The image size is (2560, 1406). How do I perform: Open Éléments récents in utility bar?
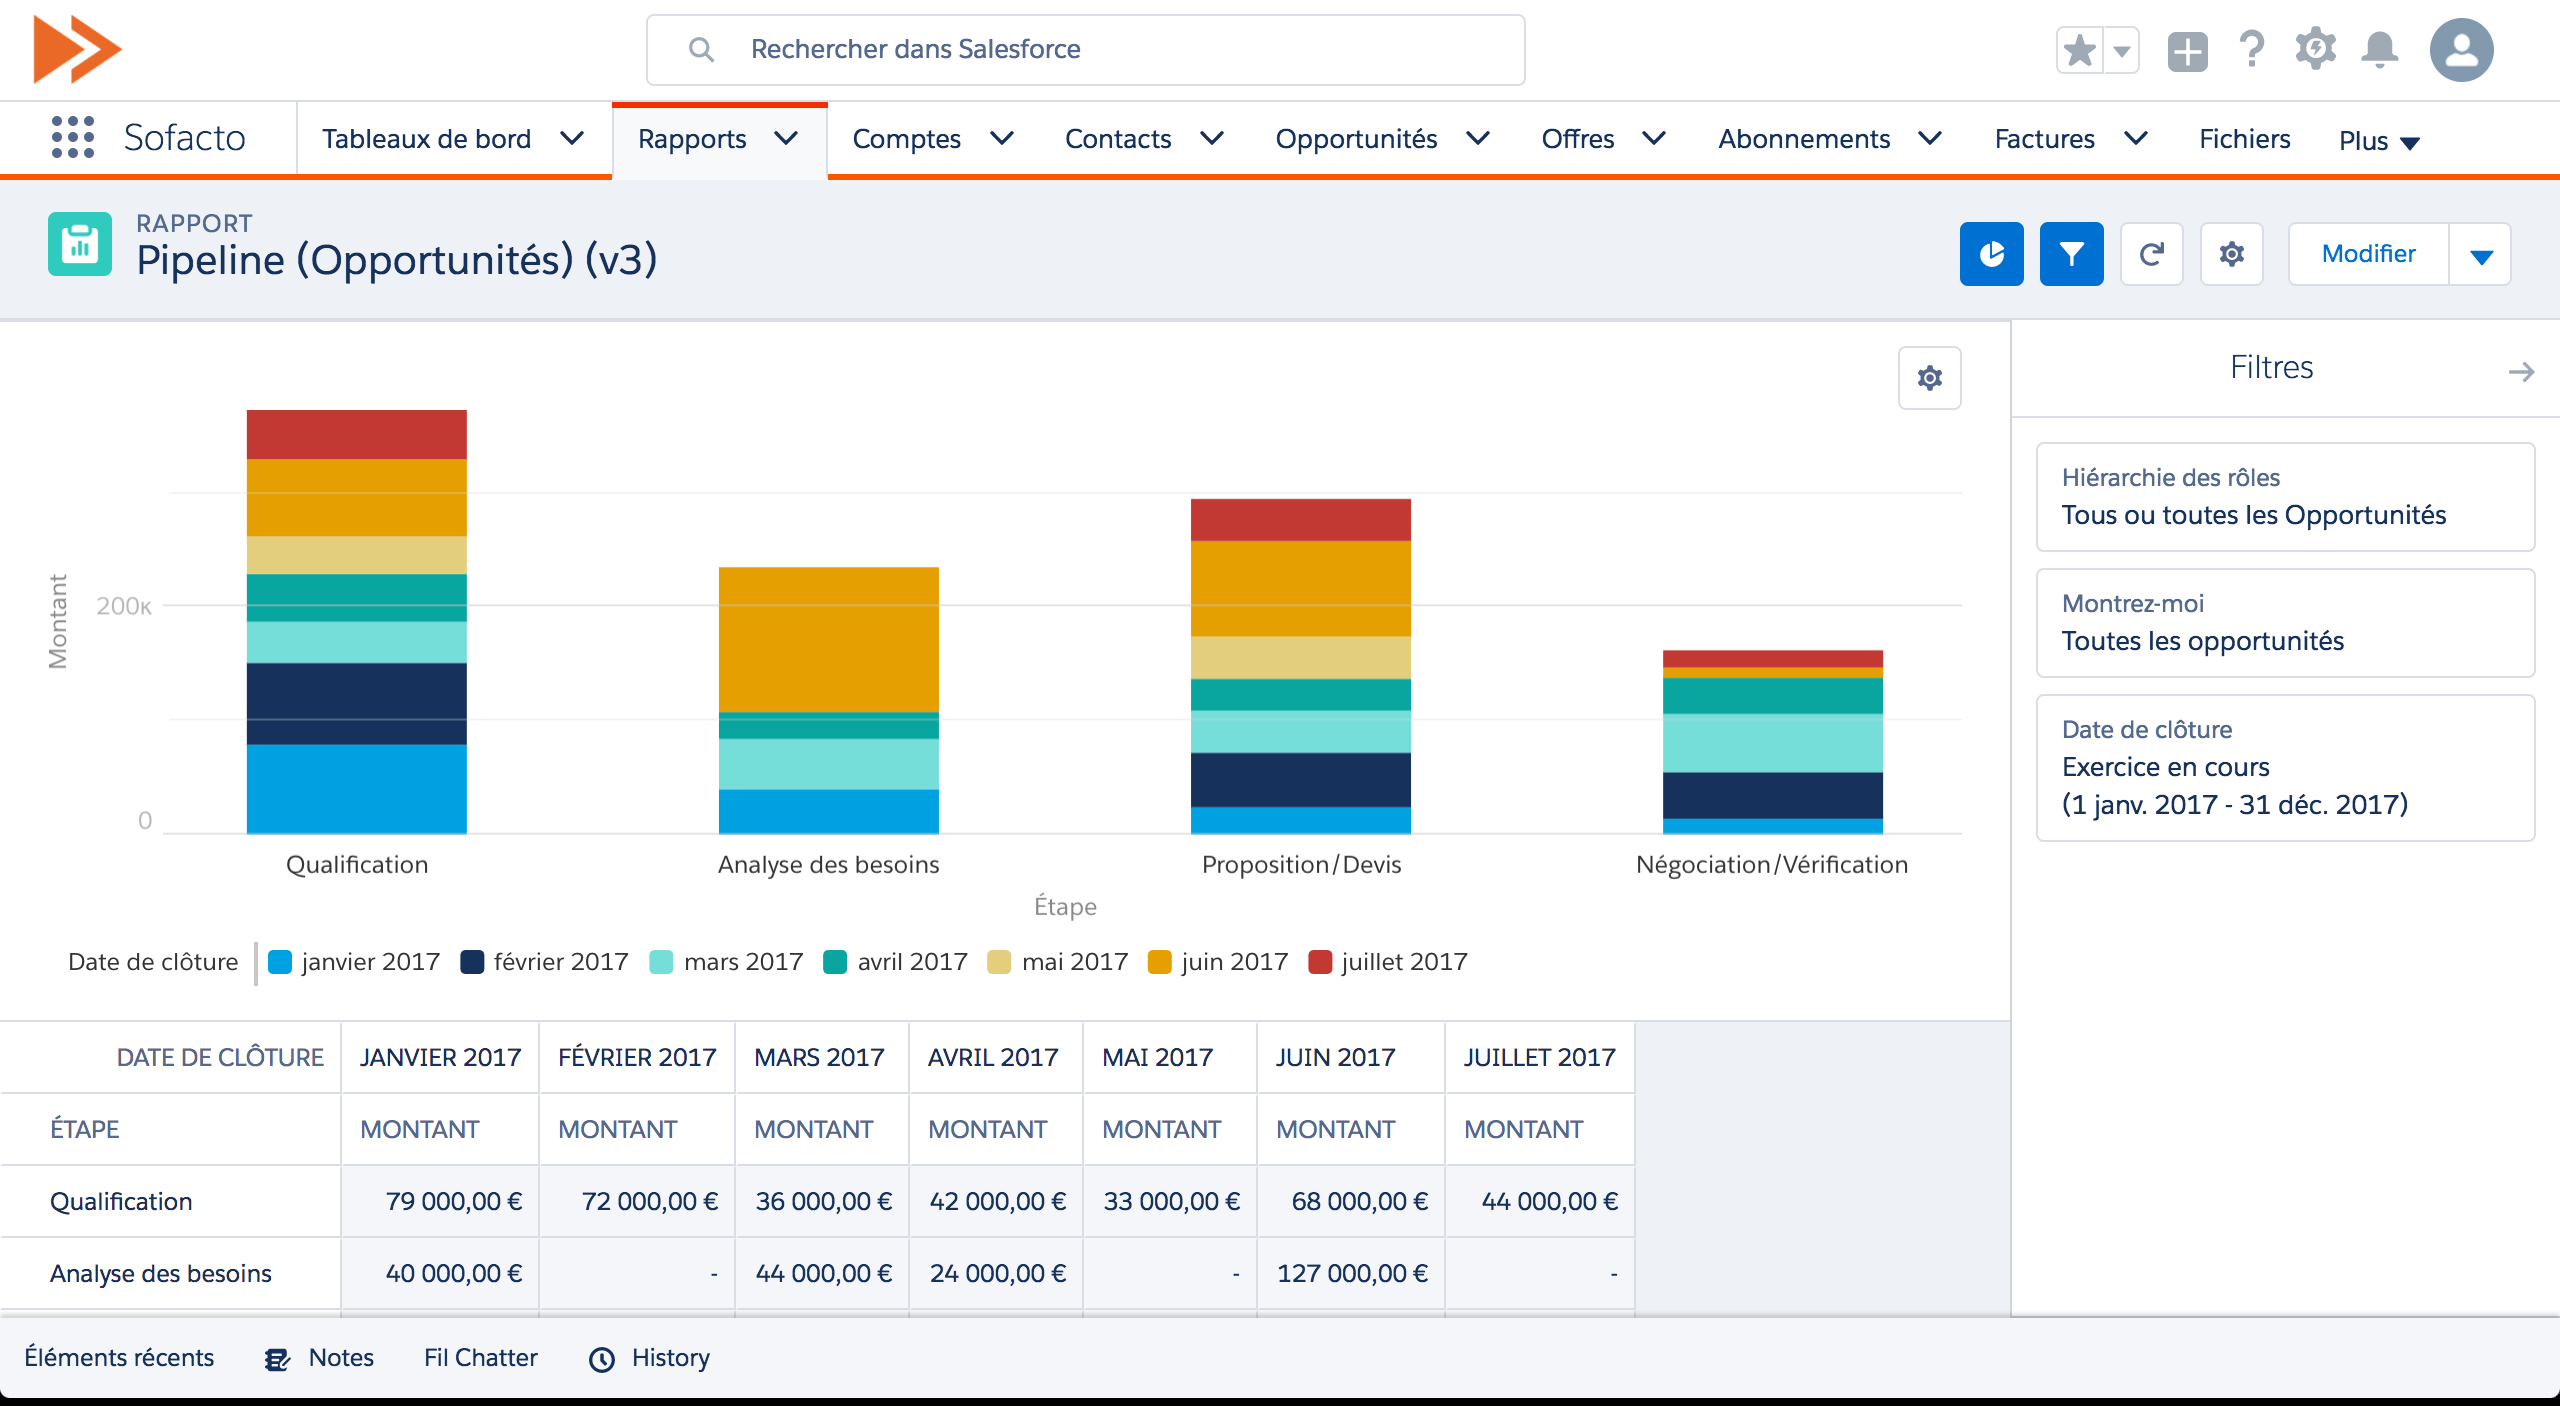[x=119, y=1358]
